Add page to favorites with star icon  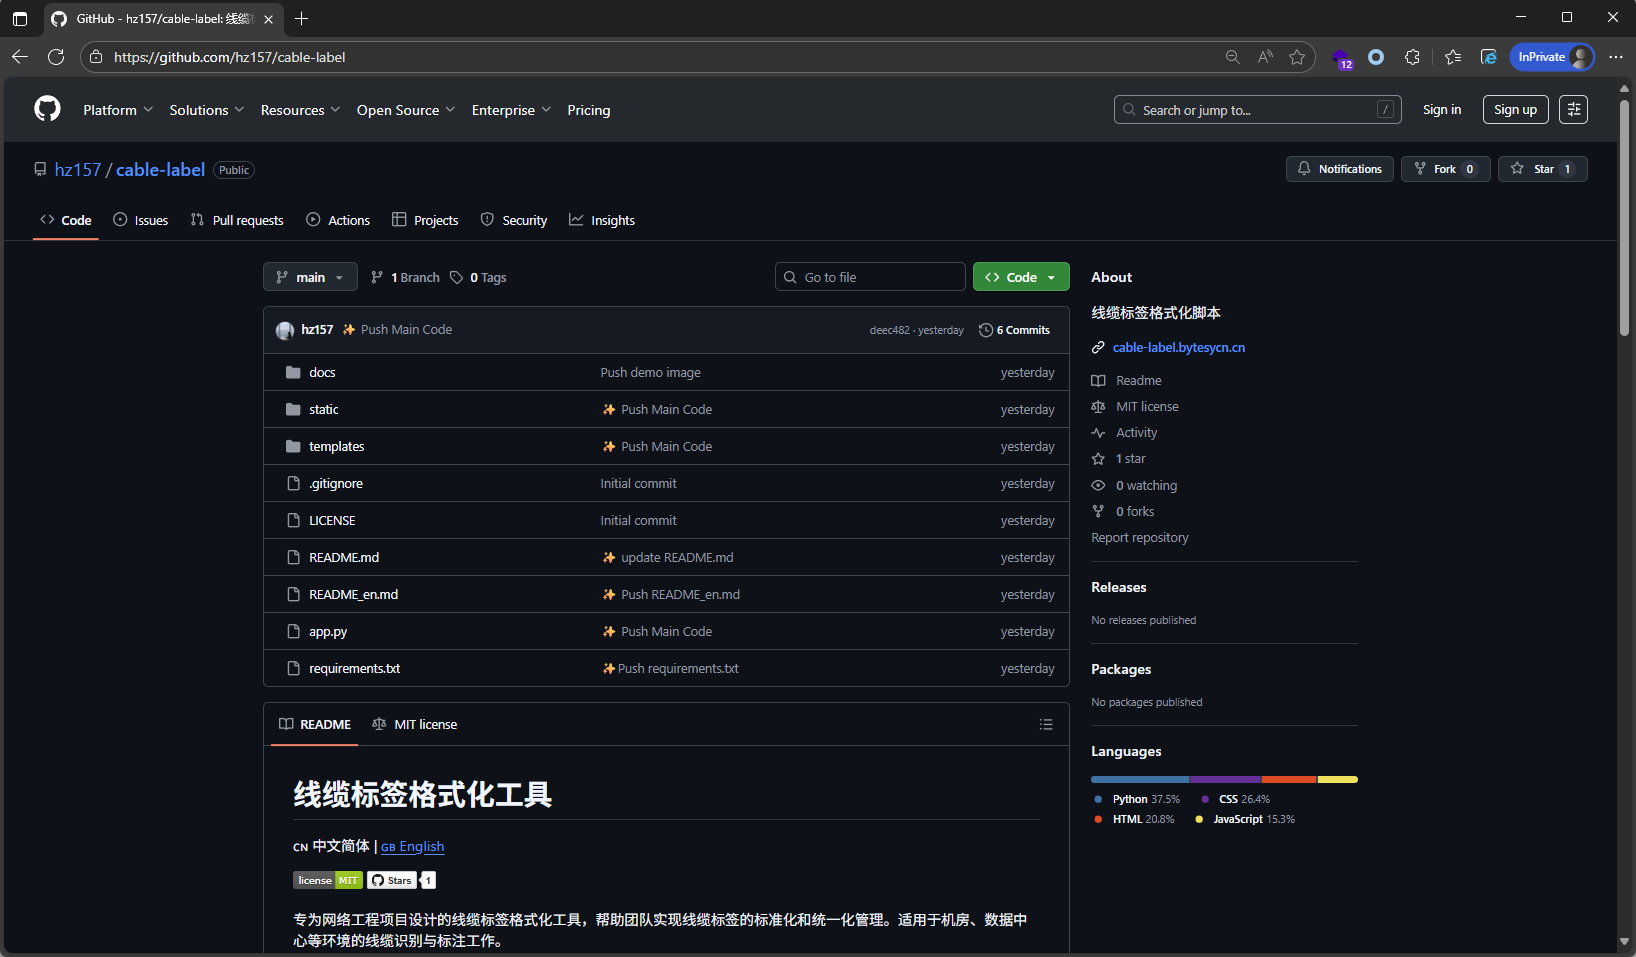1297,57
